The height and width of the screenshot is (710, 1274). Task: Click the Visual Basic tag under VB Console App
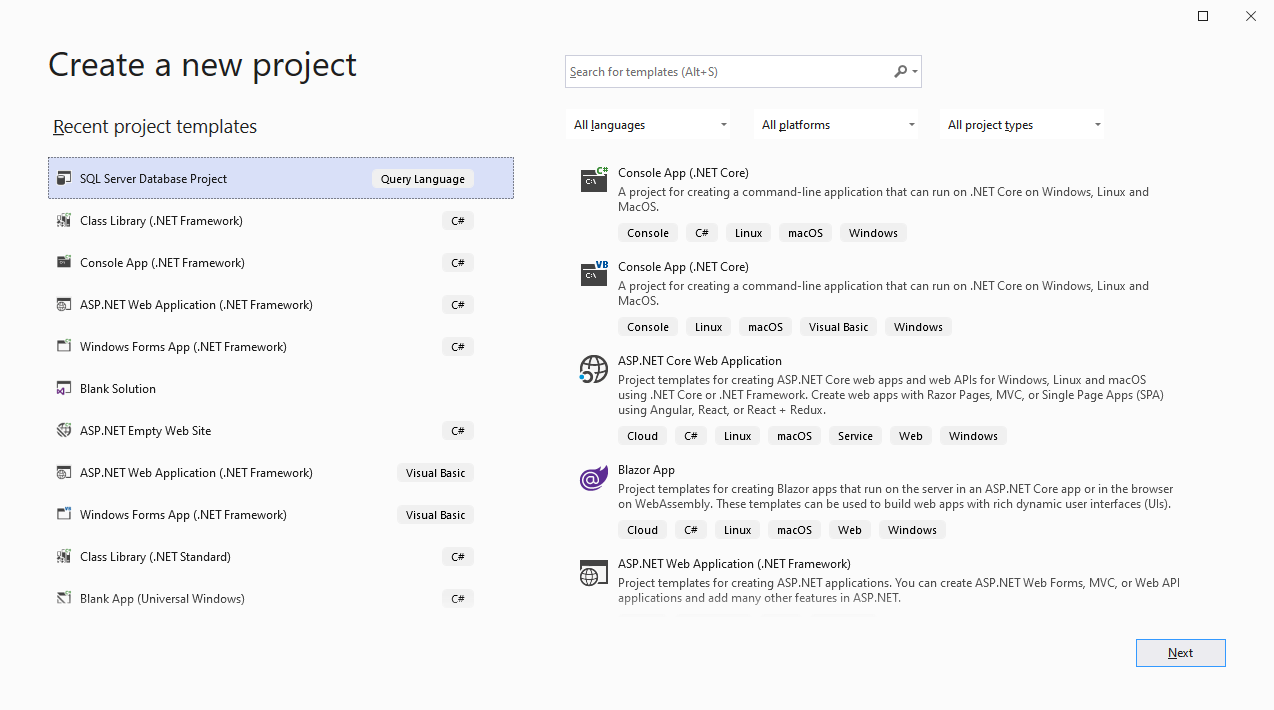[838, 327]
